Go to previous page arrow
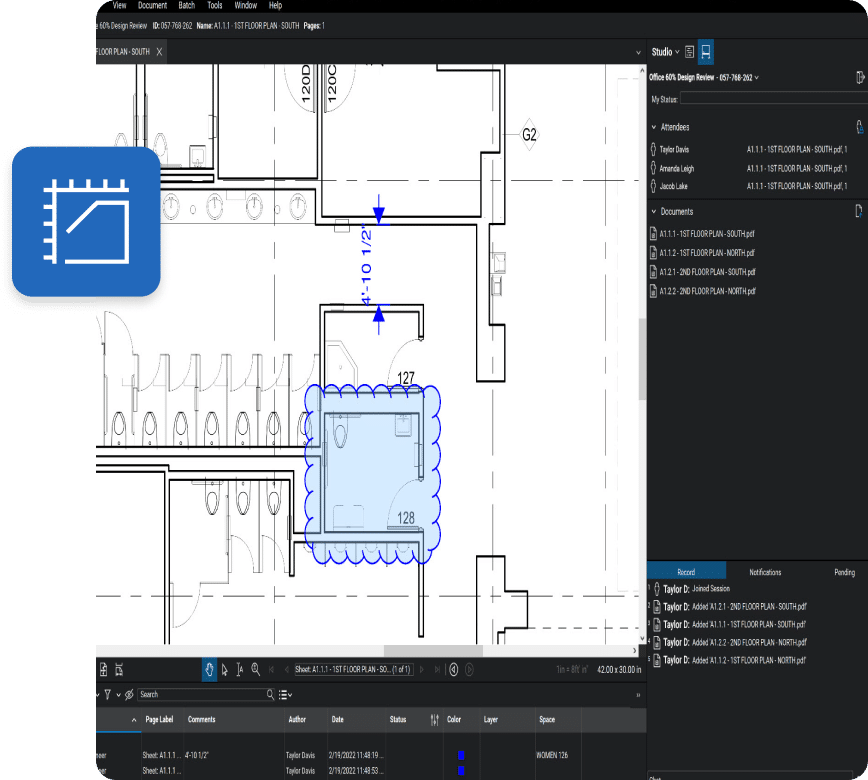The image size is (868, 780). [x=286, y=670]
